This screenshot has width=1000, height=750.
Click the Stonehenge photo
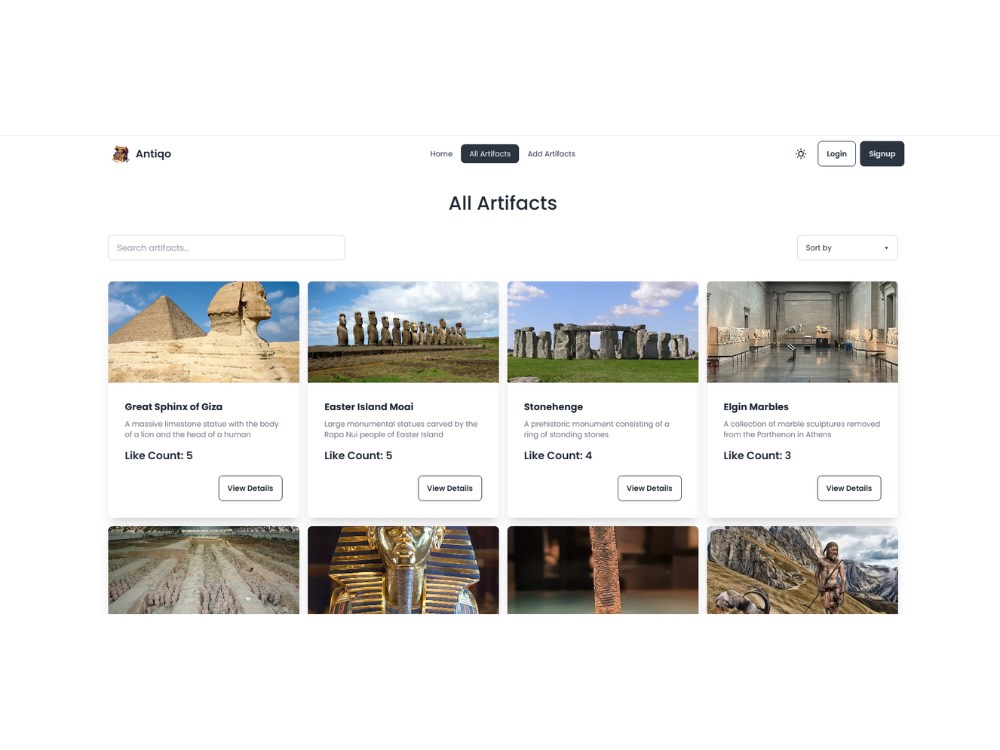[603, 332]
